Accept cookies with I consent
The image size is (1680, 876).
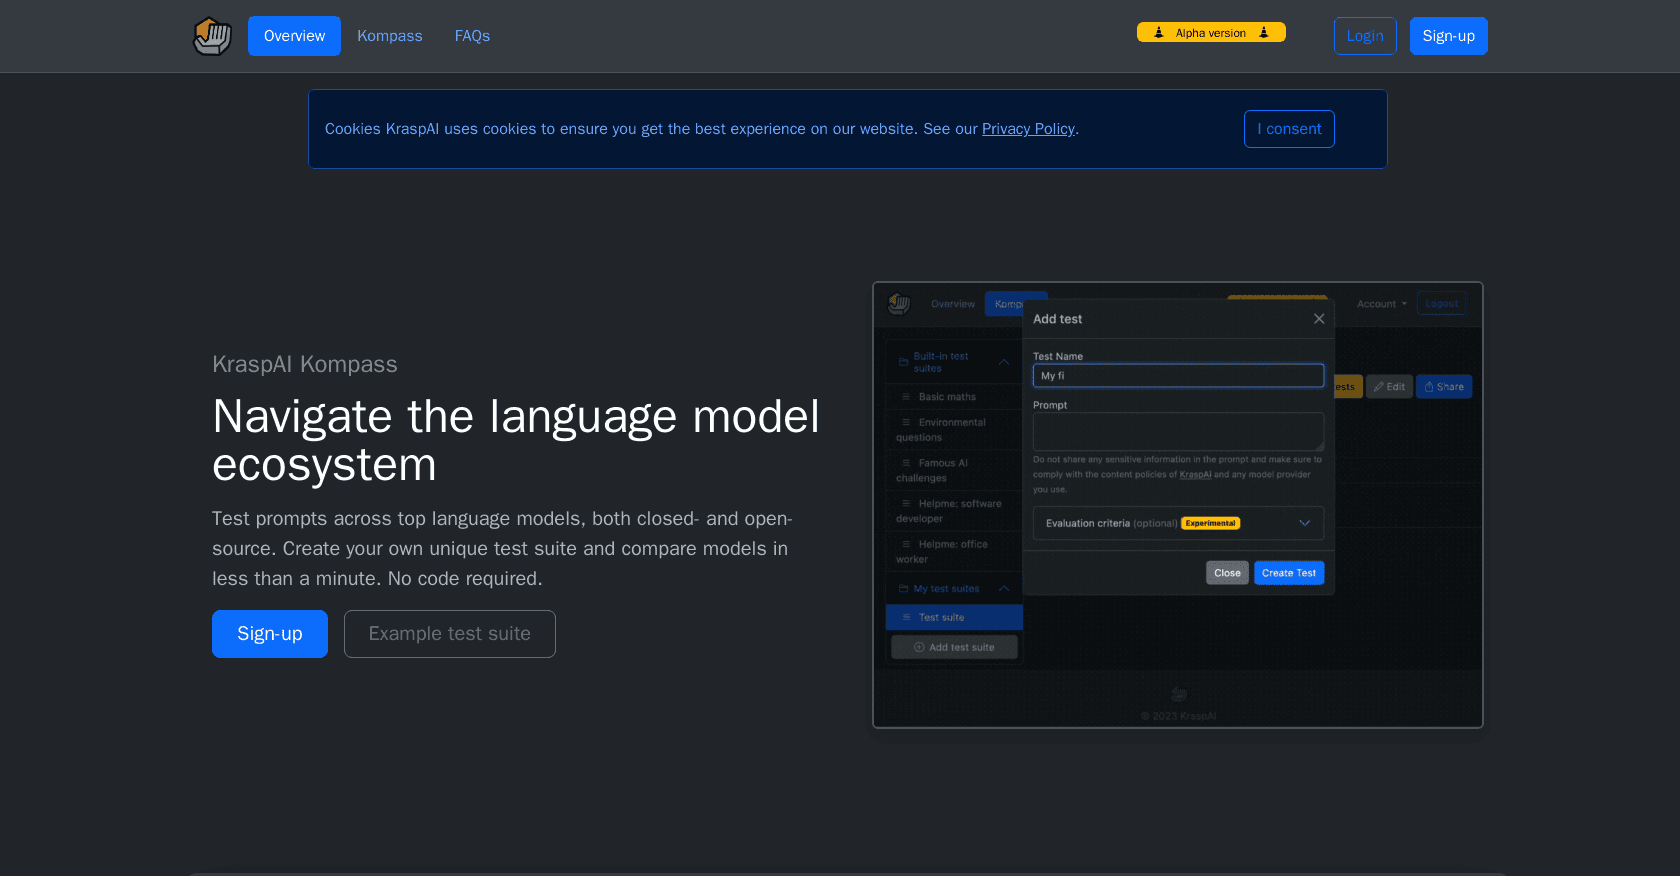click(x=1289, y=129)
